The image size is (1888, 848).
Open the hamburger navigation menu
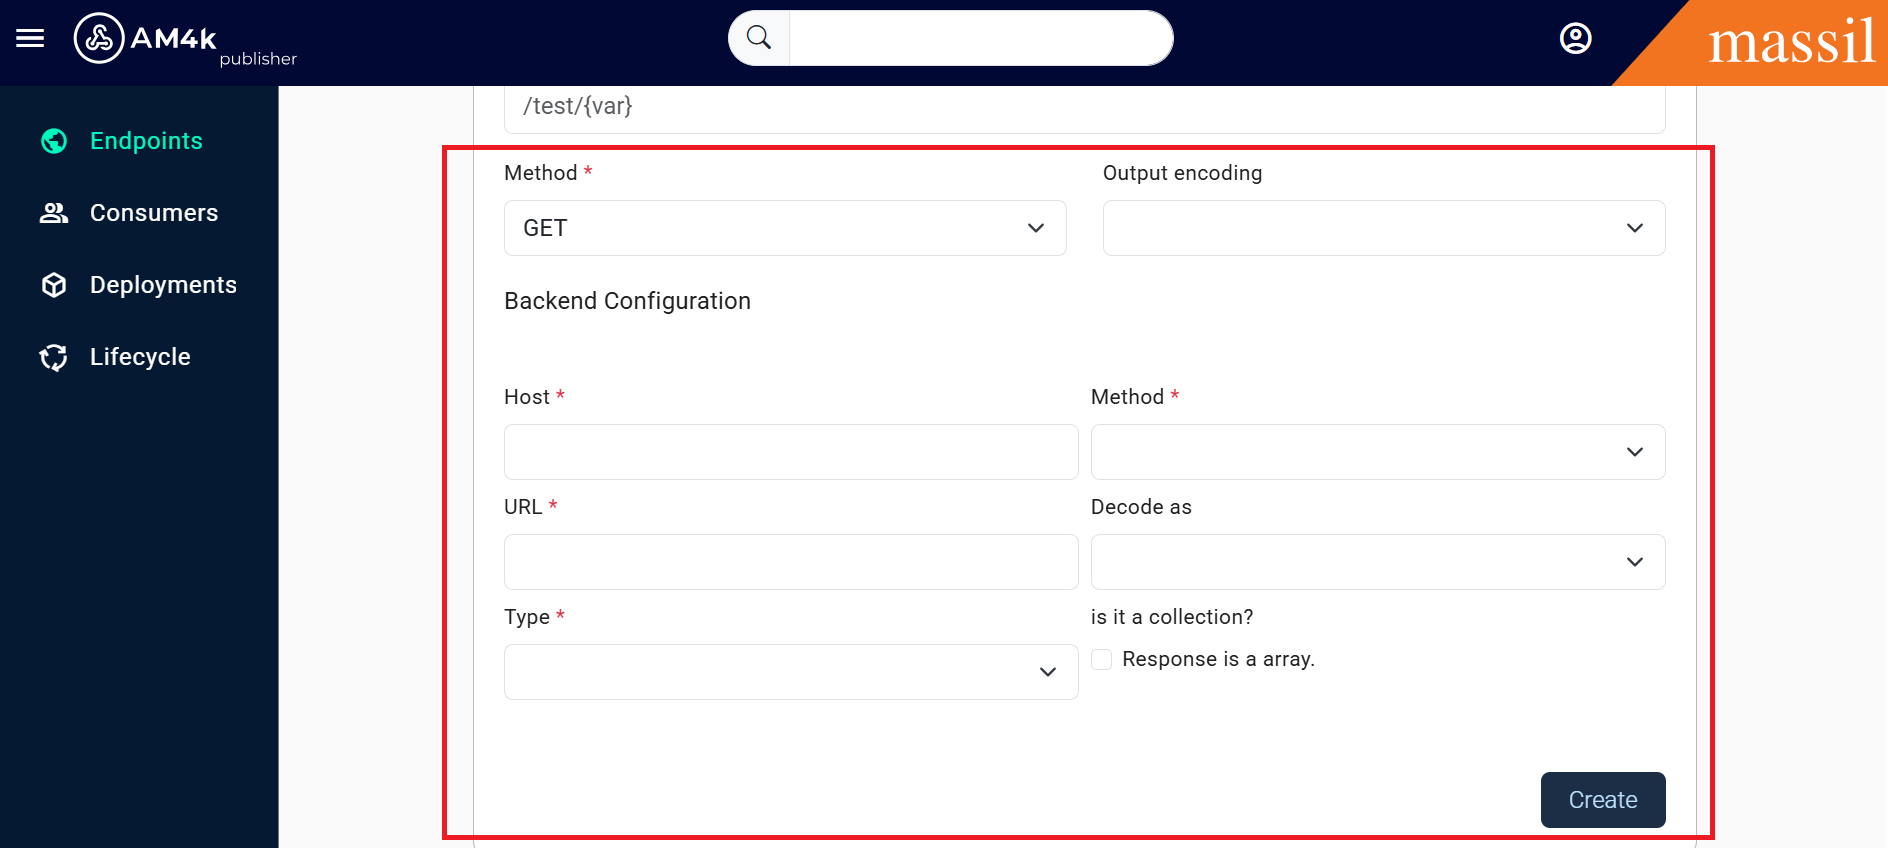coord(30,38)
